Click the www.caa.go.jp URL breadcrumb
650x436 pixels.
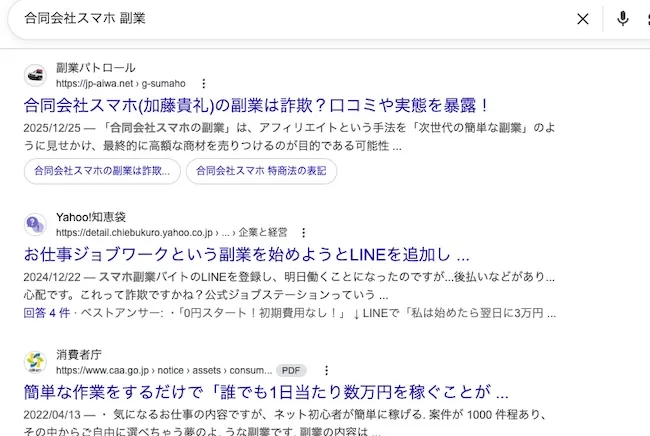coord(164,371)
